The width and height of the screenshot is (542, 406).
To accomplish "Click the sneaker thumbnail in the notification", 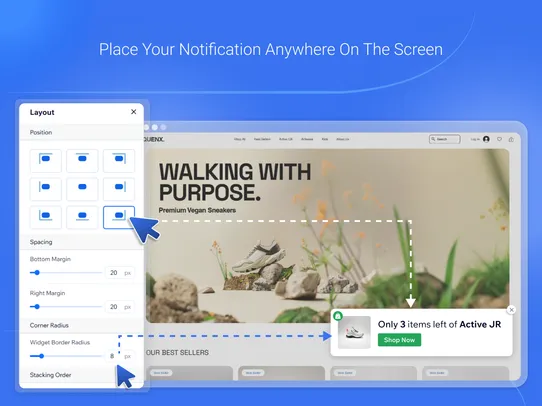I will coord(354,332).
